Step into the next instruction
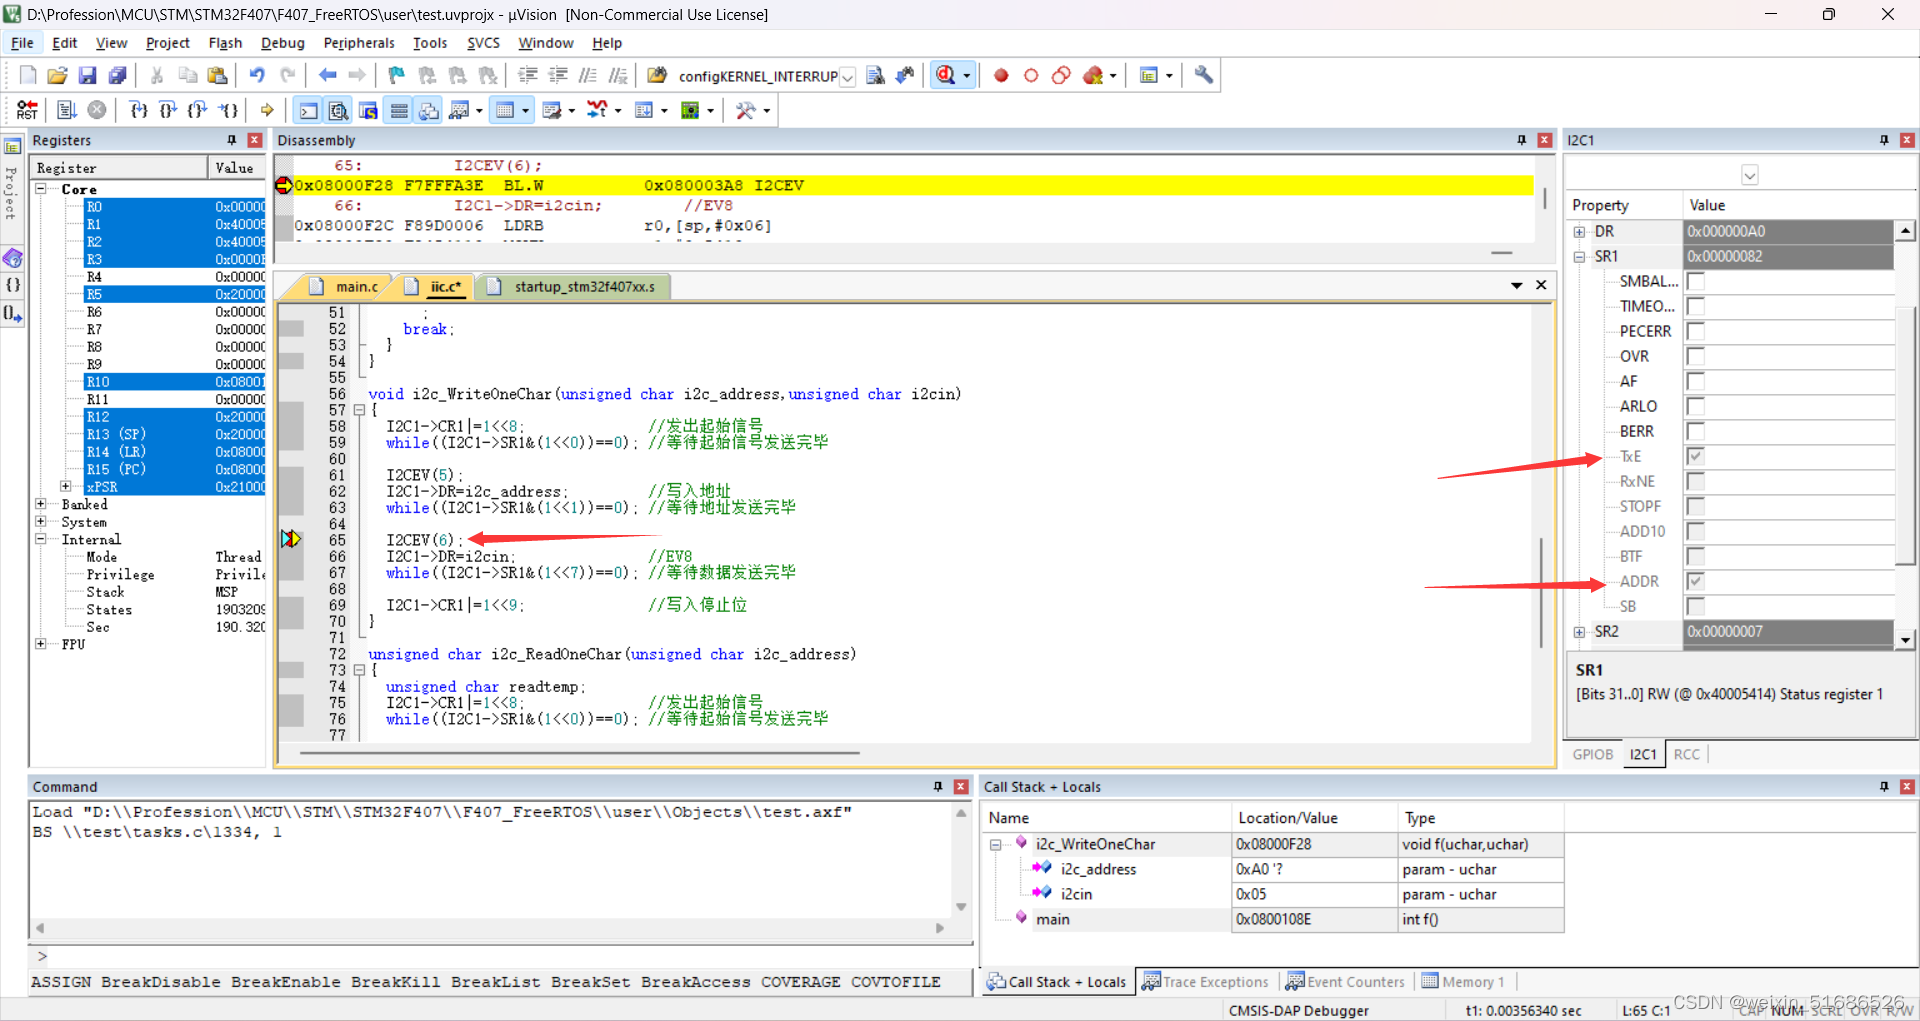This screenshot has height=1021, width=1920. [138, 110]
